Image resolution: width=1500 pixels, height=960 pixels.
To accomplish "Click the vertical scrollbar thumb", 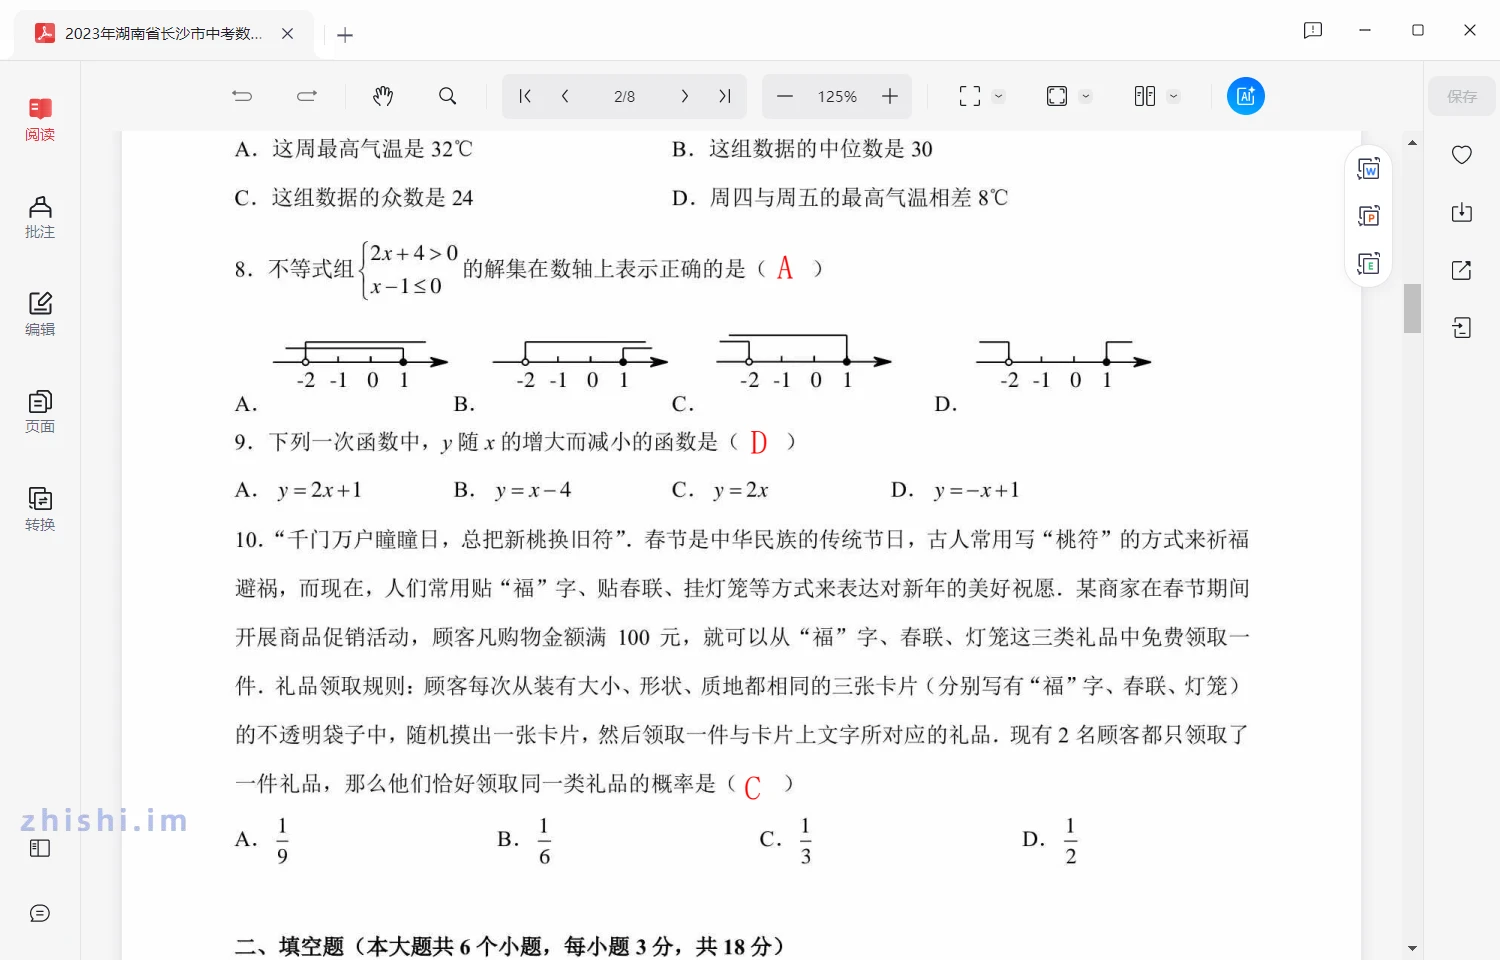I will (1412, 308).
